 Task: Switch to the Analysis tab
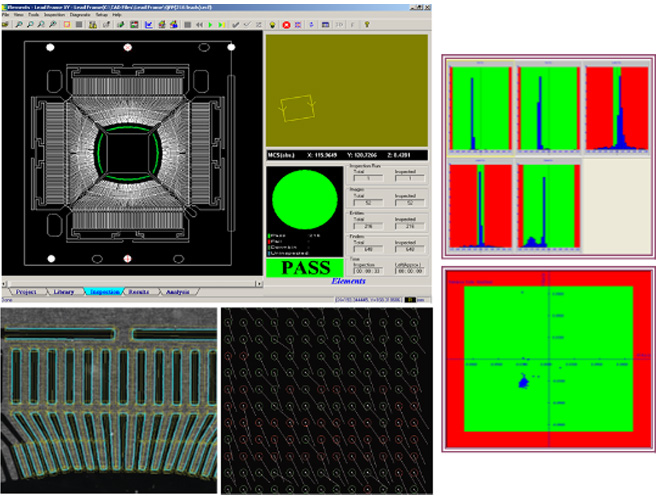[178, 291]
